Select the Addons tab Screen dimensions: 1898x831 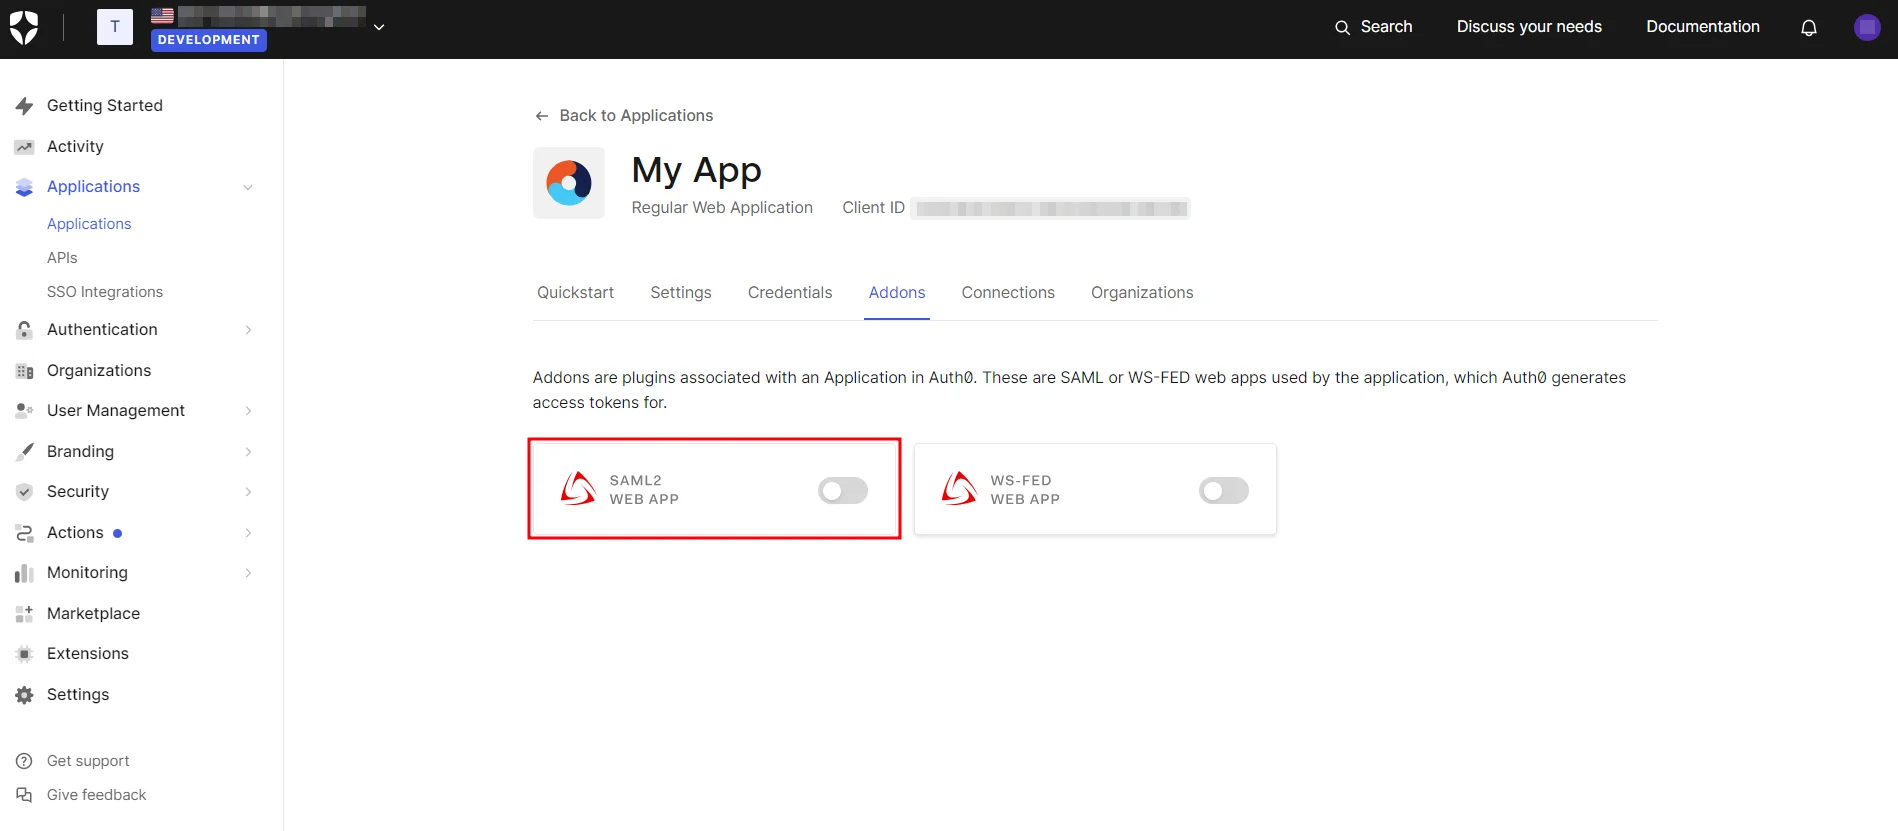click(x=897, y=293)
